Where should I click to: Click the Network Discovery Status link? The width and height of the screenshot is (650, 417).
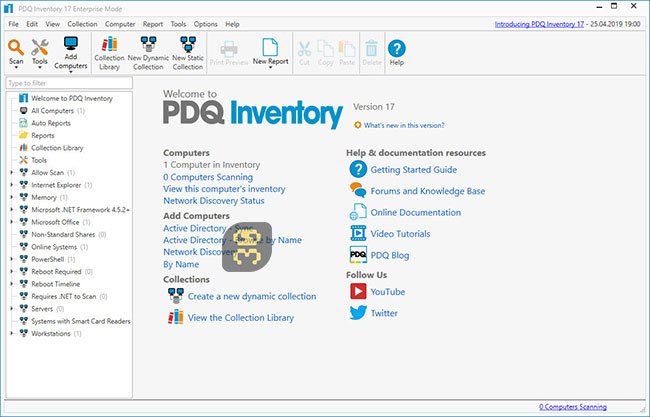click(x=213, y=201)
